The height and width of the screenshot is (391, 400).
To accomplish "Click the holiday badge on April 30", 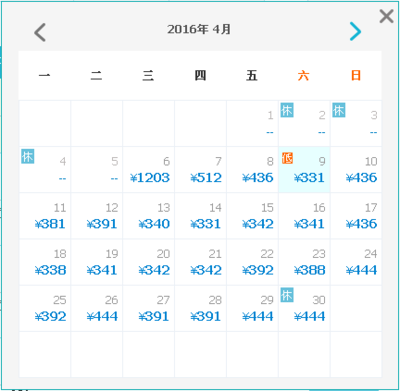I will pos(287,295).
